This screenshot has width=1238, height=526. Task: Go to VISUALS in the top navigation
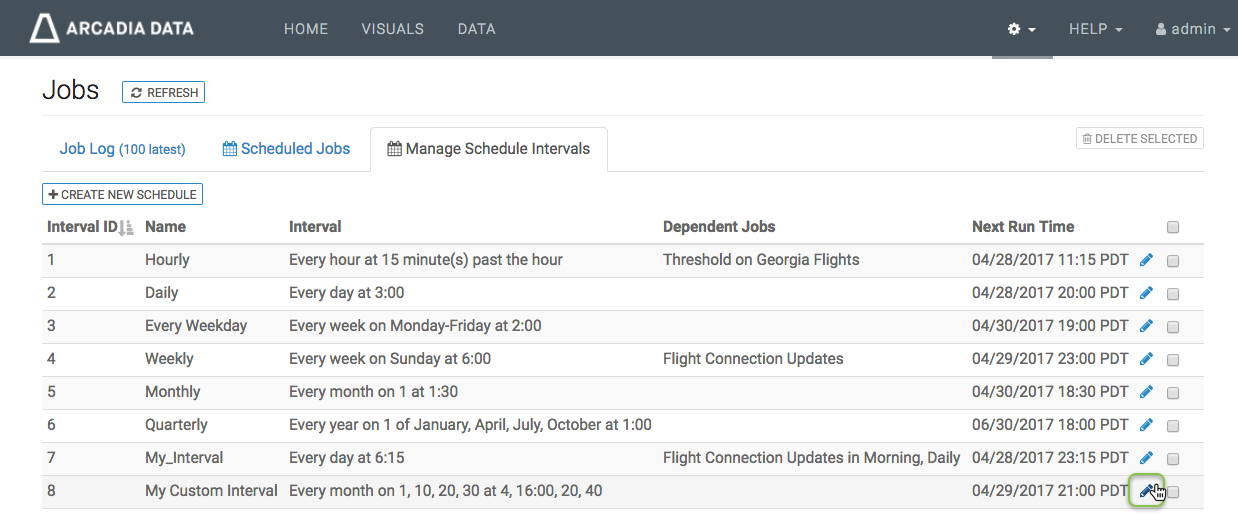tap(392, 29)
